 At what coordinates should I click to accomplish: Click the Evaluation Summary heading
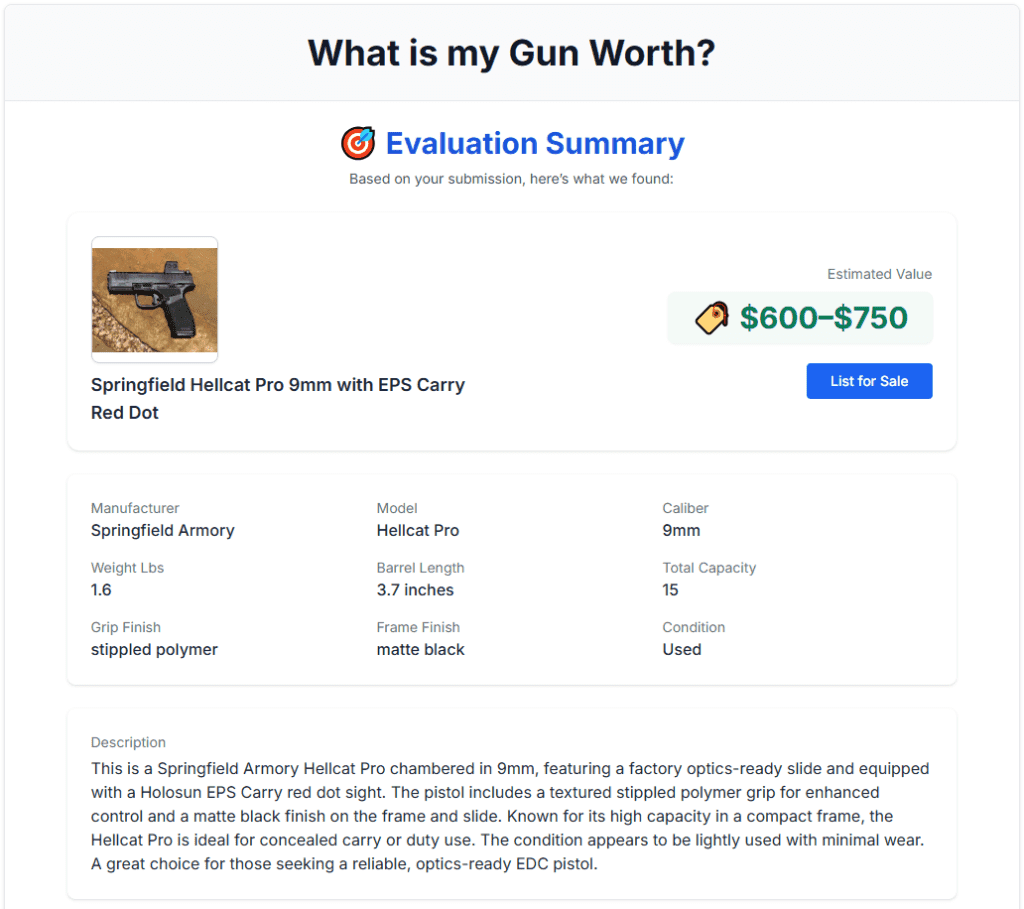(535, 144)
